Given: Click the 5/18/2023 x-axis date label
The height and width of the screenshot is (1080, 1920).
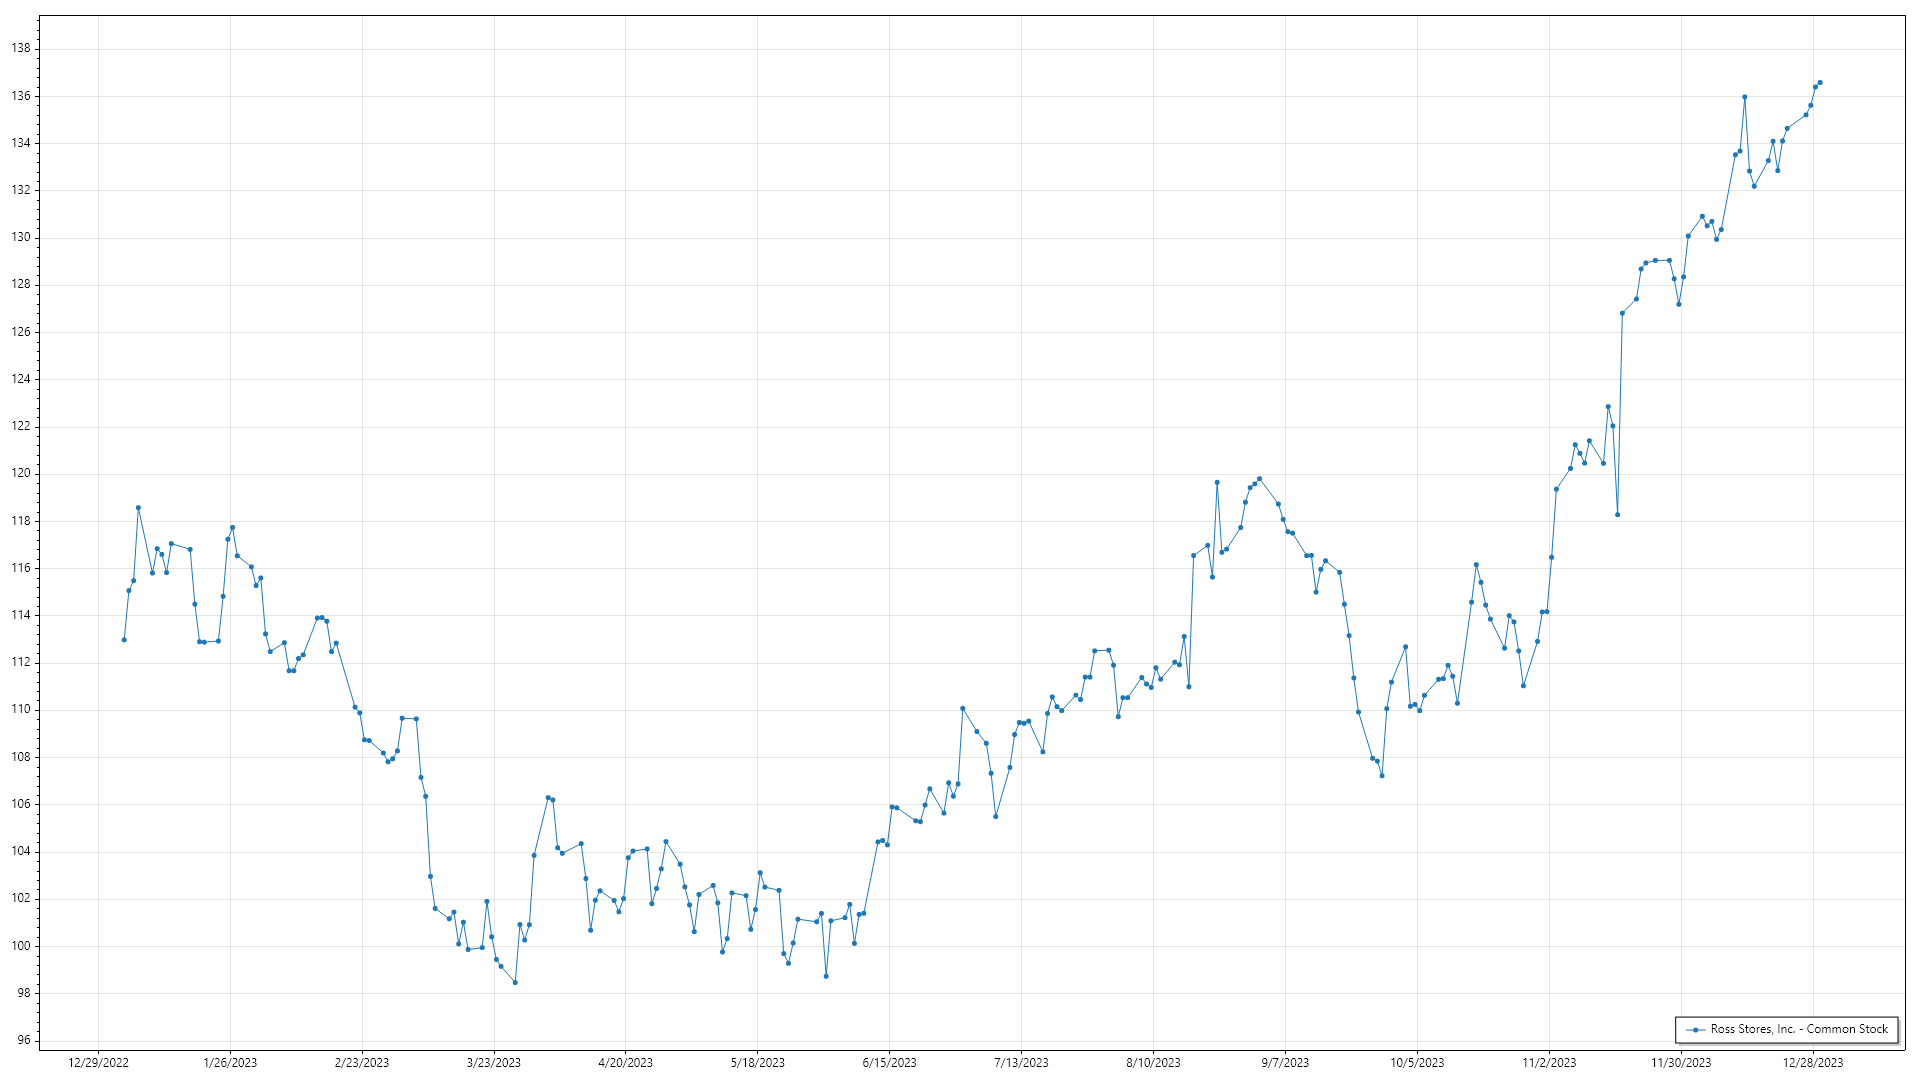Looking at the screenshot, I should click(x=757, y=1063).
